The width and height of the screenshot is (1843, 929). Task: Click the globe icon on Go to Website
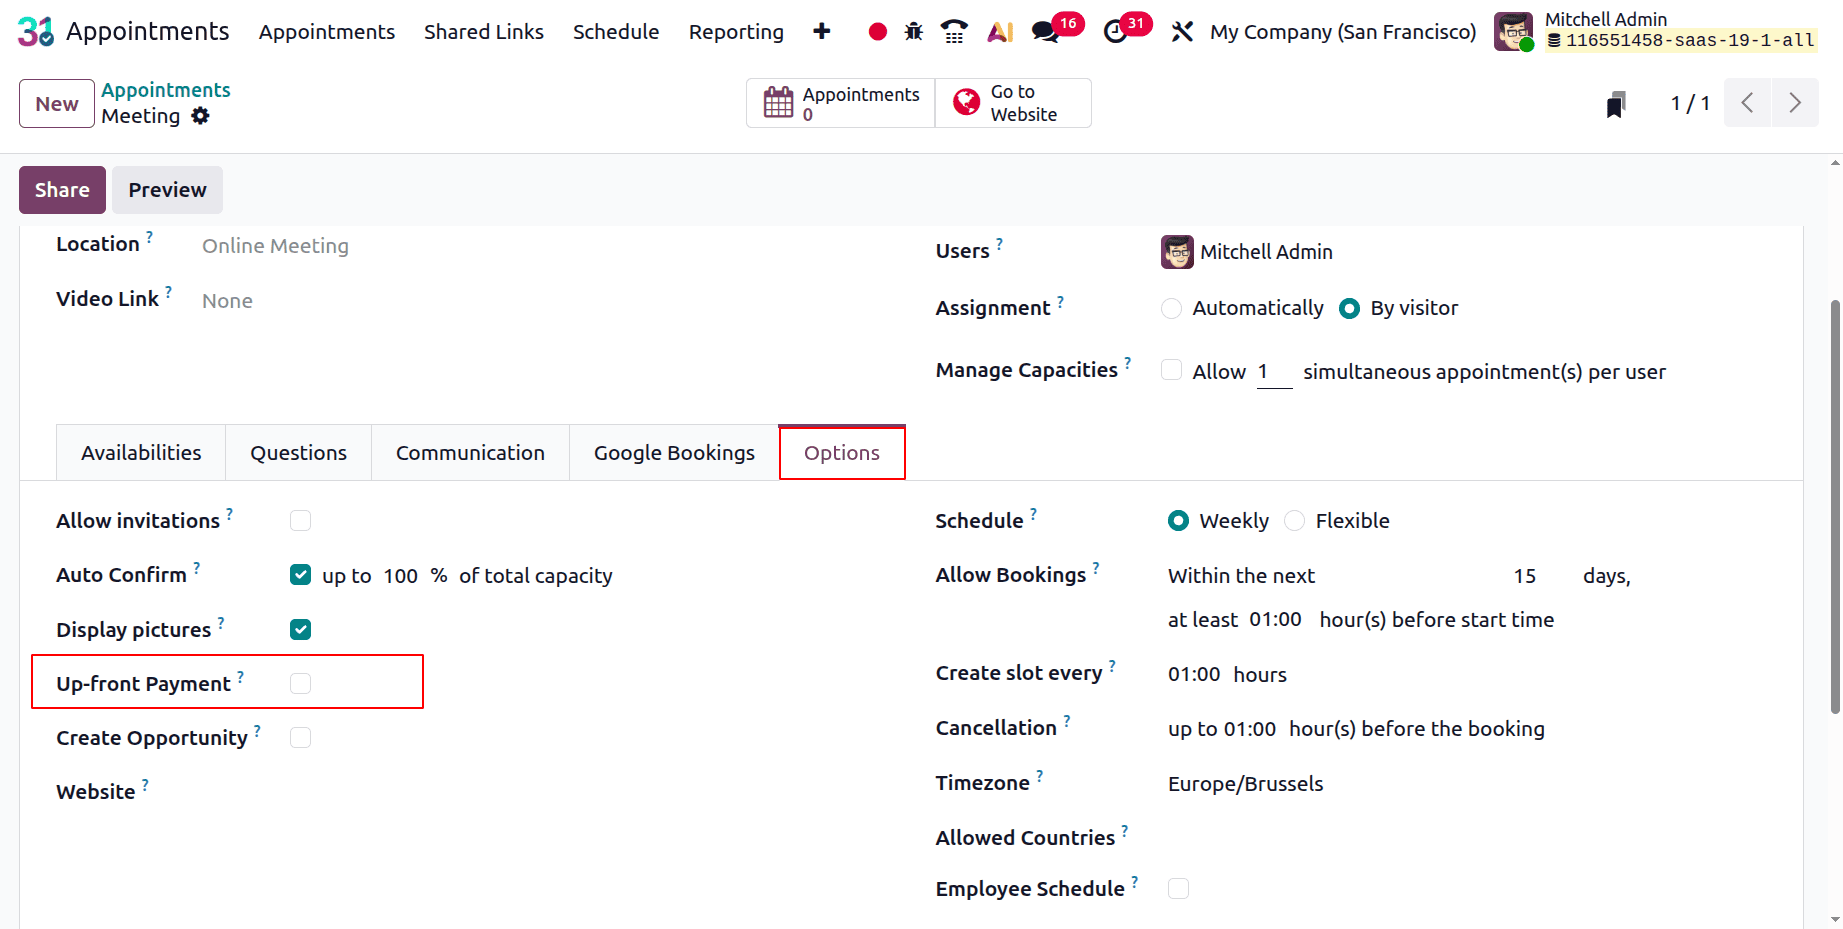966,102
